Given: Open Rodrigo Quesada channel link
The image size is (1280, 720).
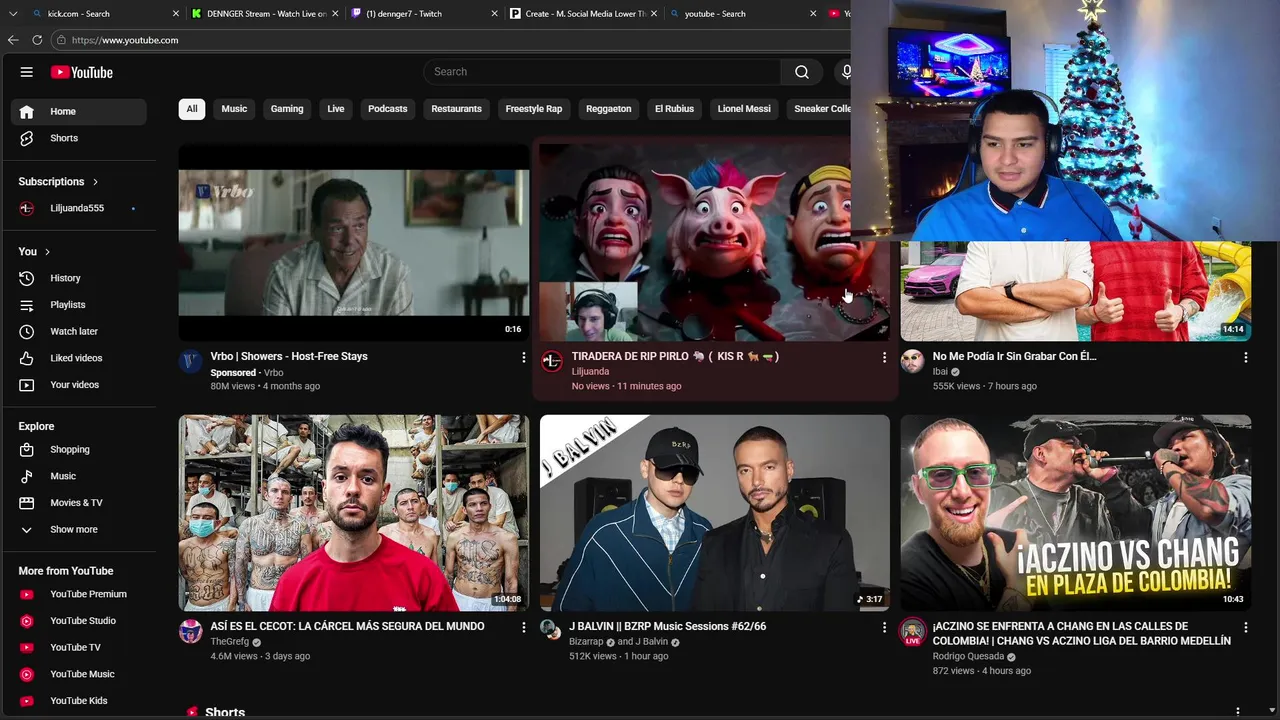Looking at the screenshot, I should pos(968,656).
